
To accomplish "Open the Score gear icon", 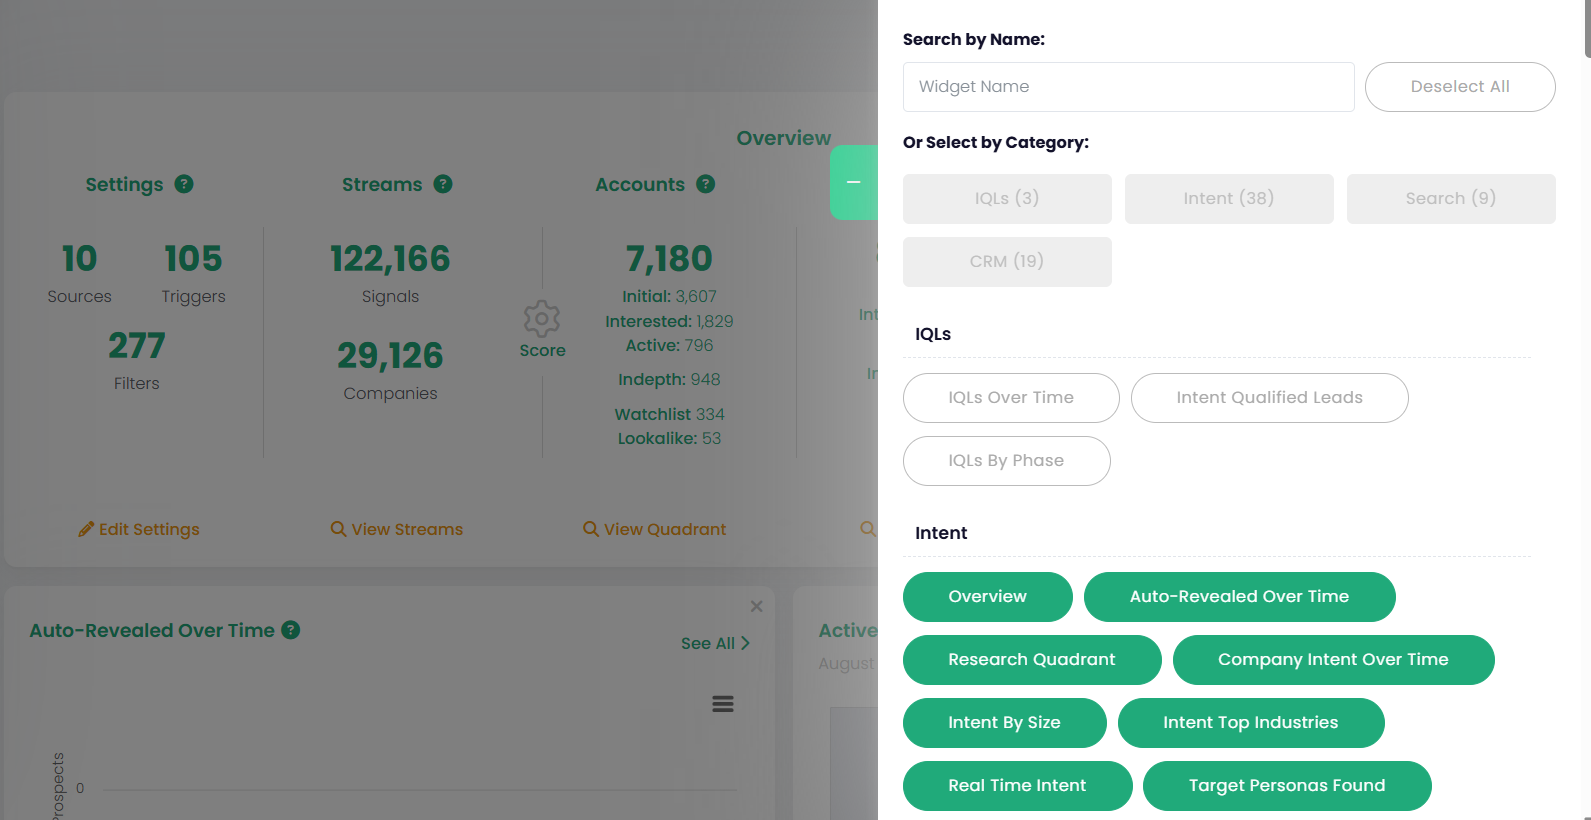I will [542, 320].
